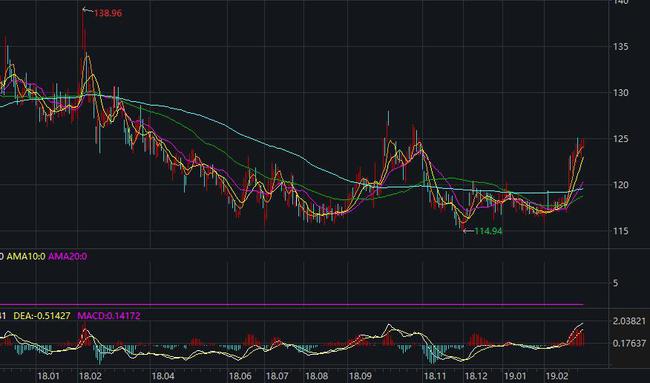Click the MACD:0.14172 indicator value
The height and width of the screenshot is (383, 650).
click(x=109, y=316)
